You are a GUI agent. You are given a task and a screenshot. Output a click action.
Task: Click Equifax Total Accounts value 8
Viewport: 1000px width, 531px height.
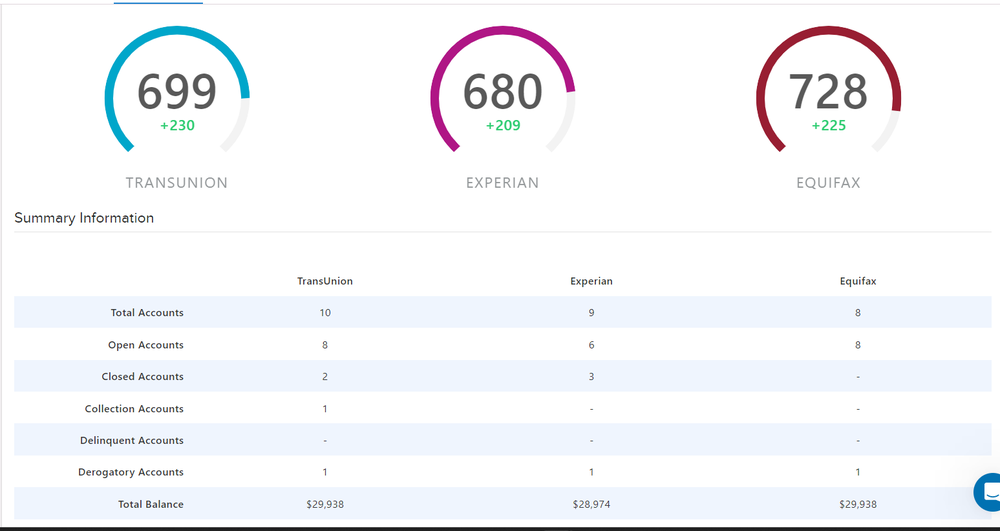(x=858, y=313)
